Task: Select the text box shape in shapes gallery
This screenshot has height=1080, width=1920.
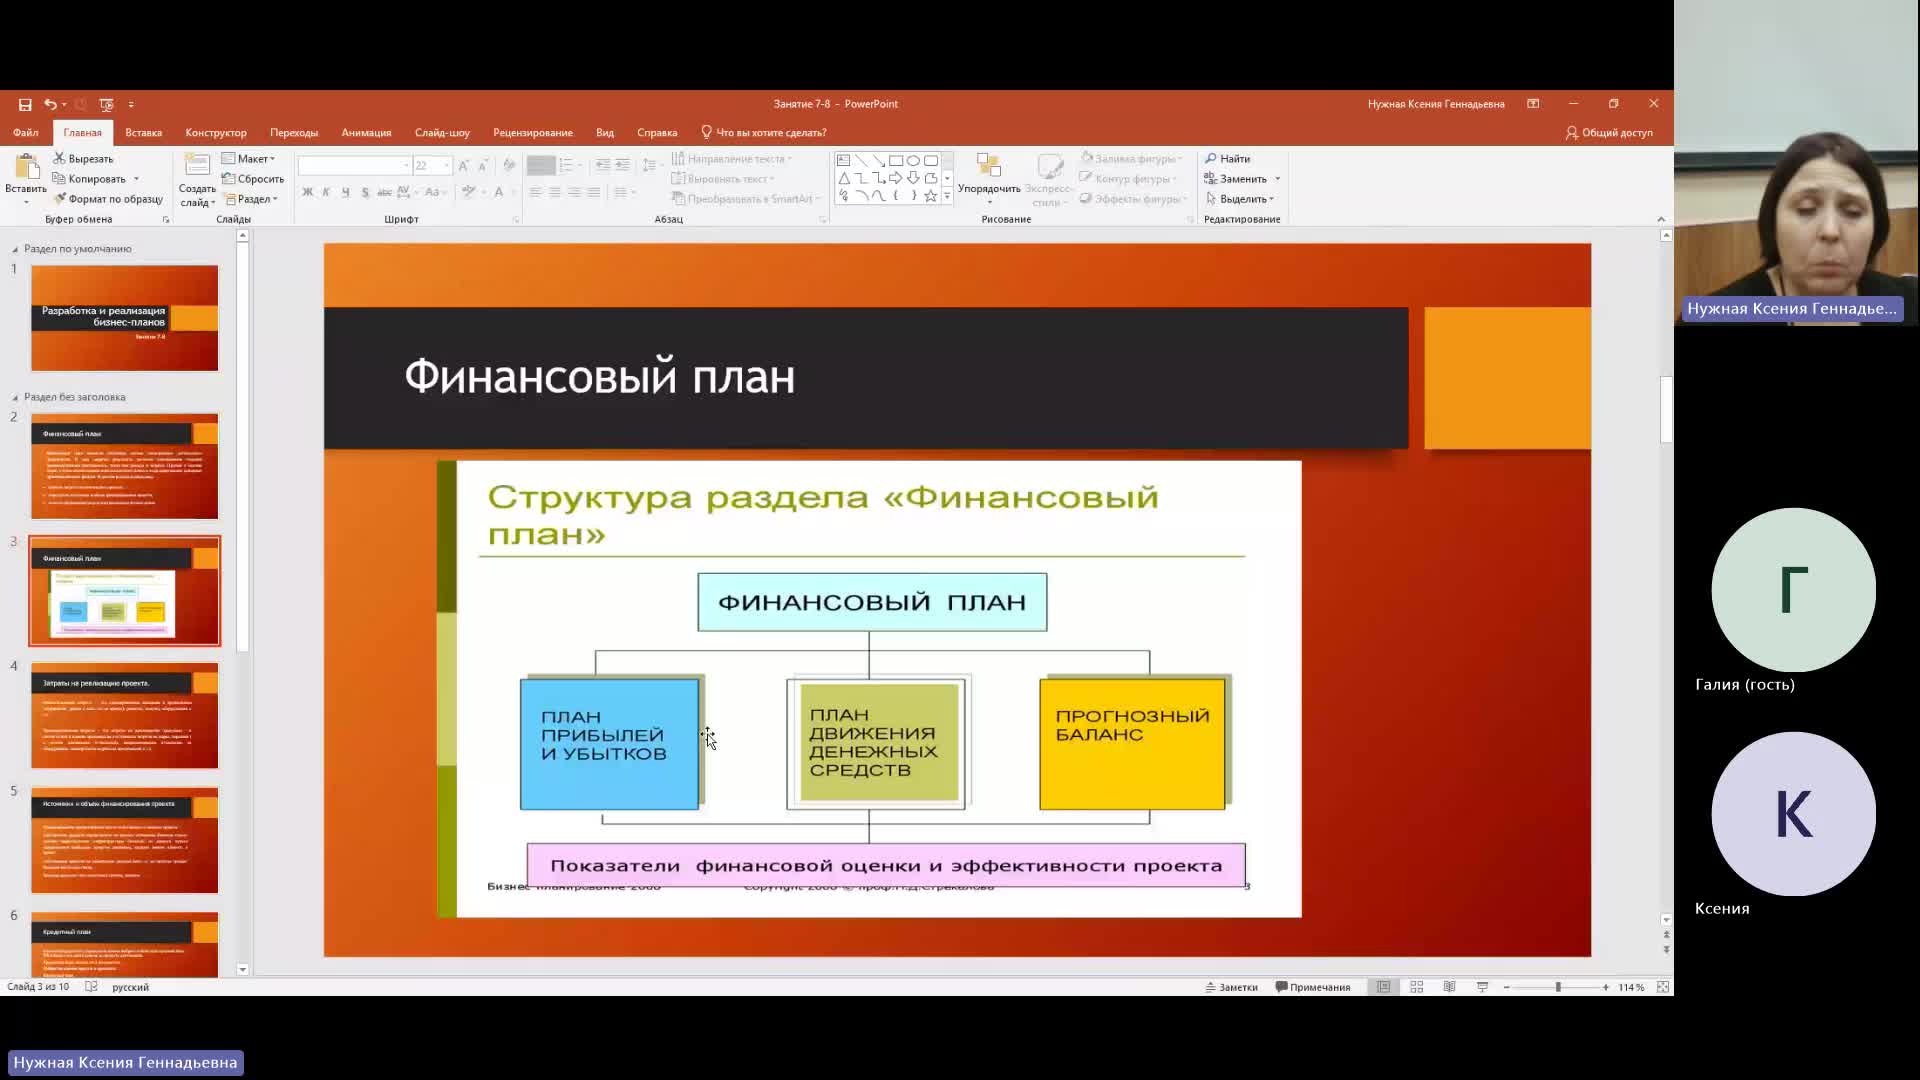Action: pos(843,160)
